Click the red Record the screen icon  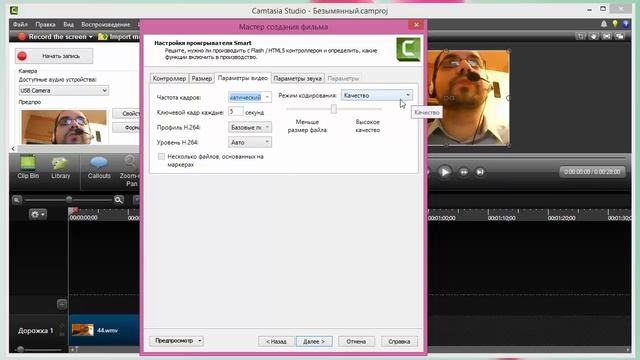[x=22, y=37]
